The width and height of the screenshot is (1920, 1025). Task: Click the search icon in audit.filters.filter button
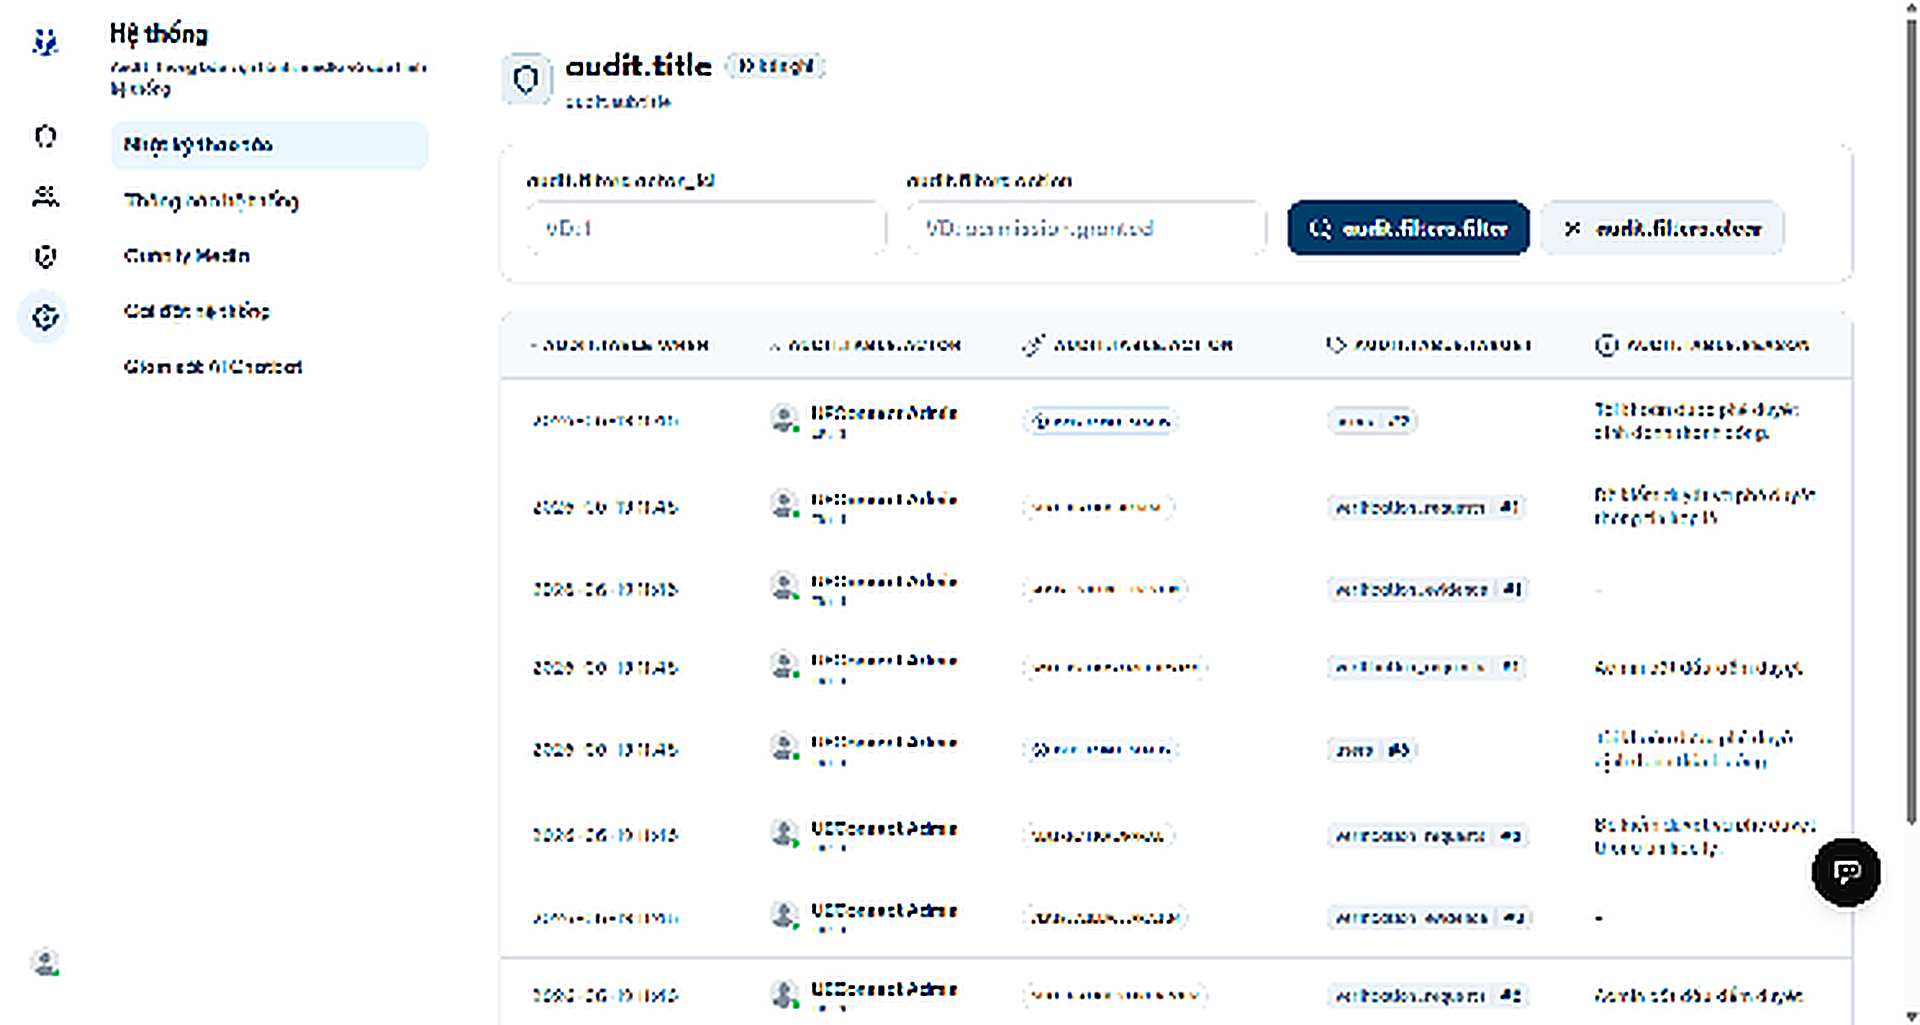1320,229
